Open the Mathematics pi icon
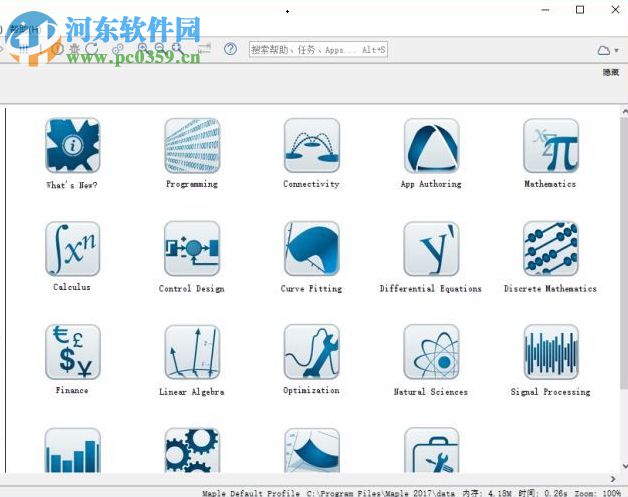This screenshot has height=497, width=628. click(551, 146)
